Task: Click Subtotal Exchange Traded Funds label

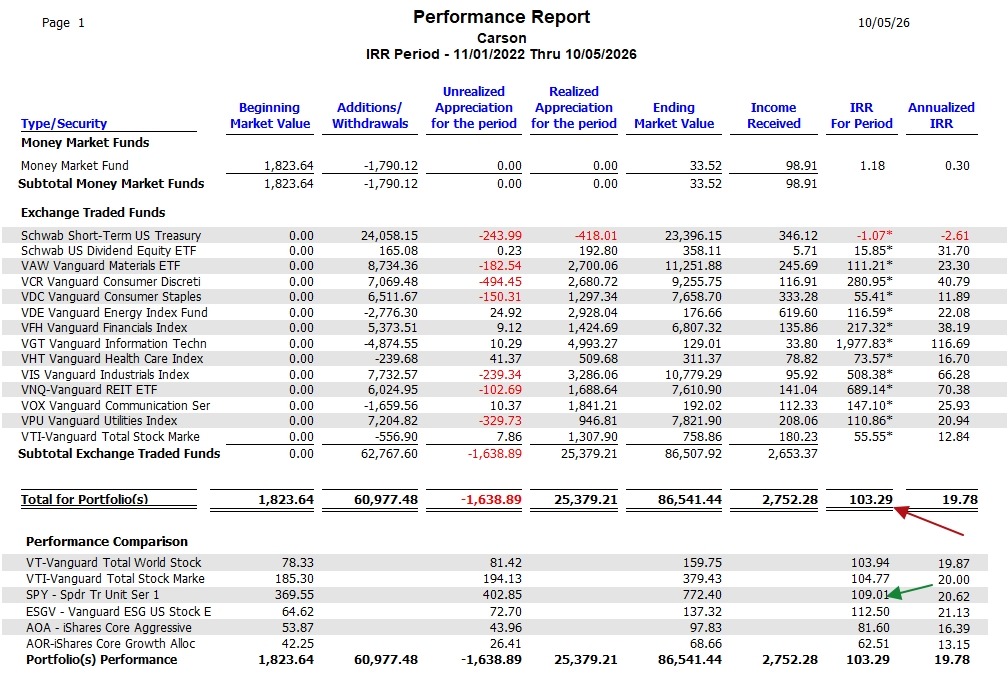Action: tap(119, 453)
